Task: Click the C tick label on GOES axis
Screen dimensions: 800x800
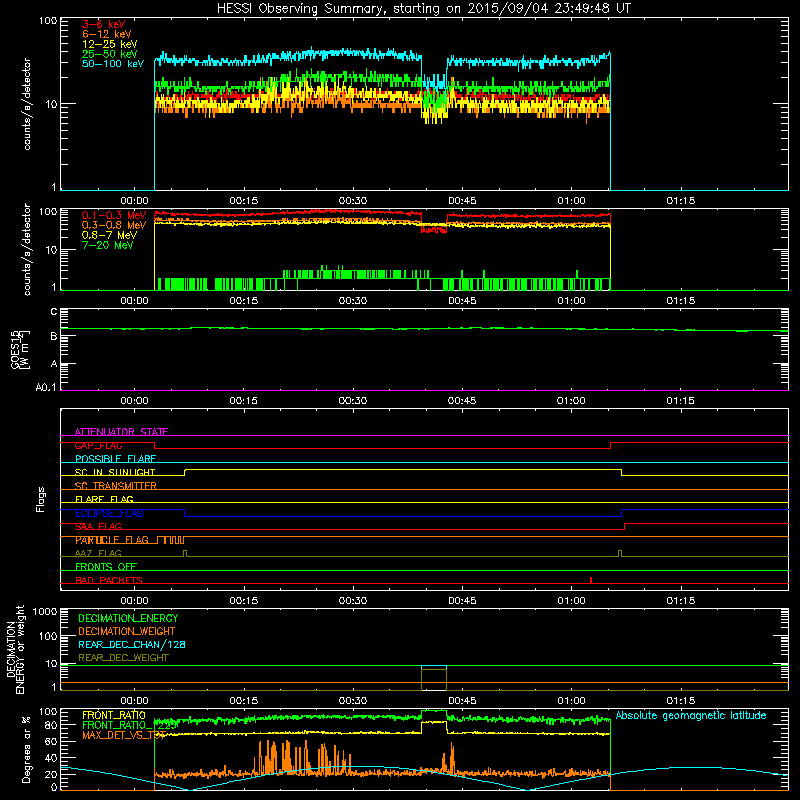Action: click(x=54, y=311)
